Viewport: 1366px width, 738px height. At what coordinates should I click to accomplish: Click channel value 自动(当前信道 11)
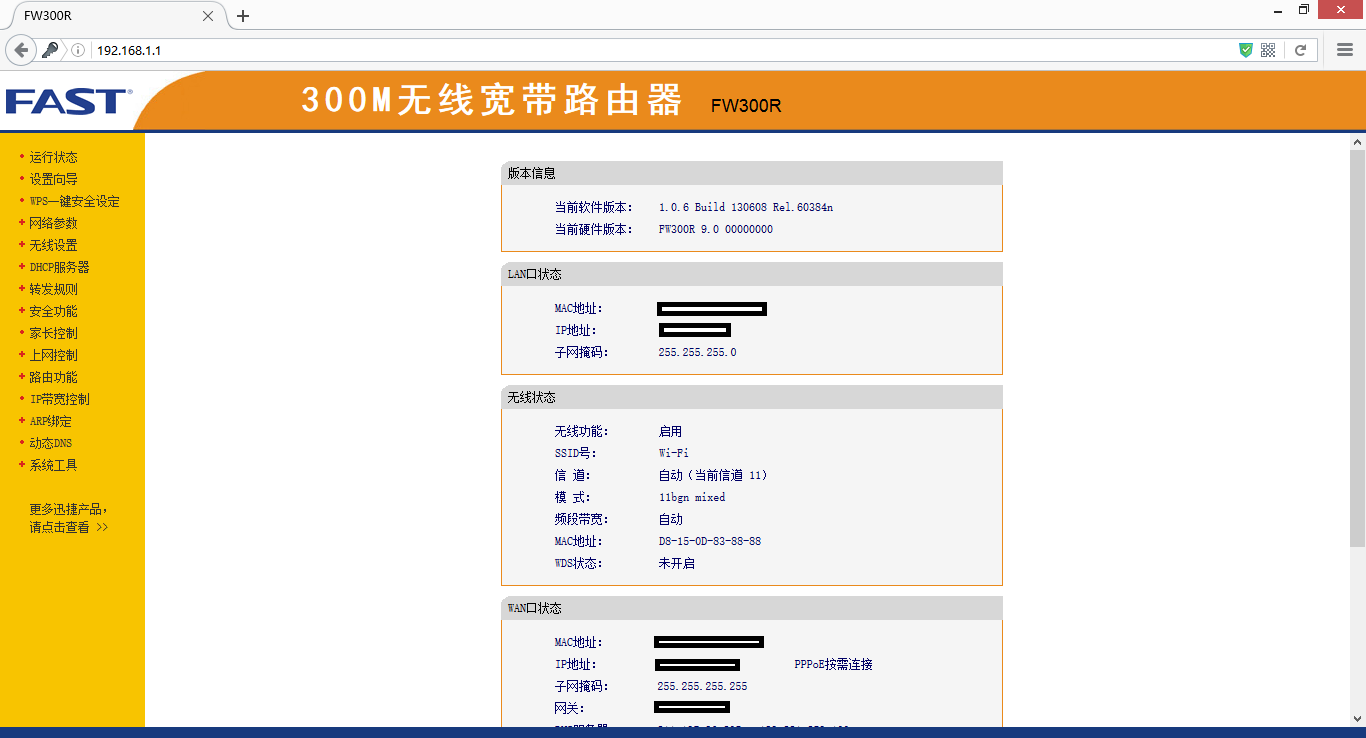[713, 475]
